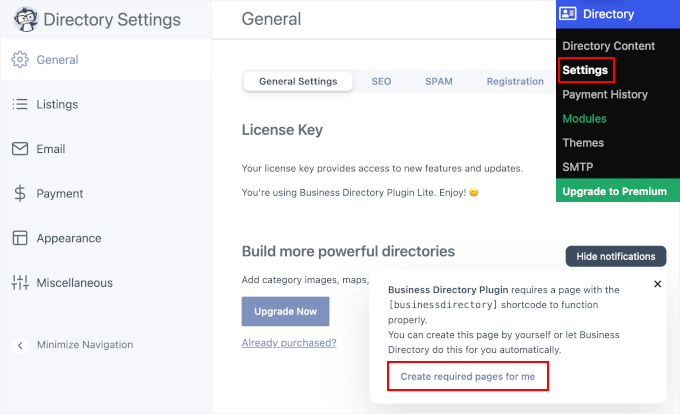Switch to the SEO tab
Viewport: 680px width, 414px height.
click(381, 81)
